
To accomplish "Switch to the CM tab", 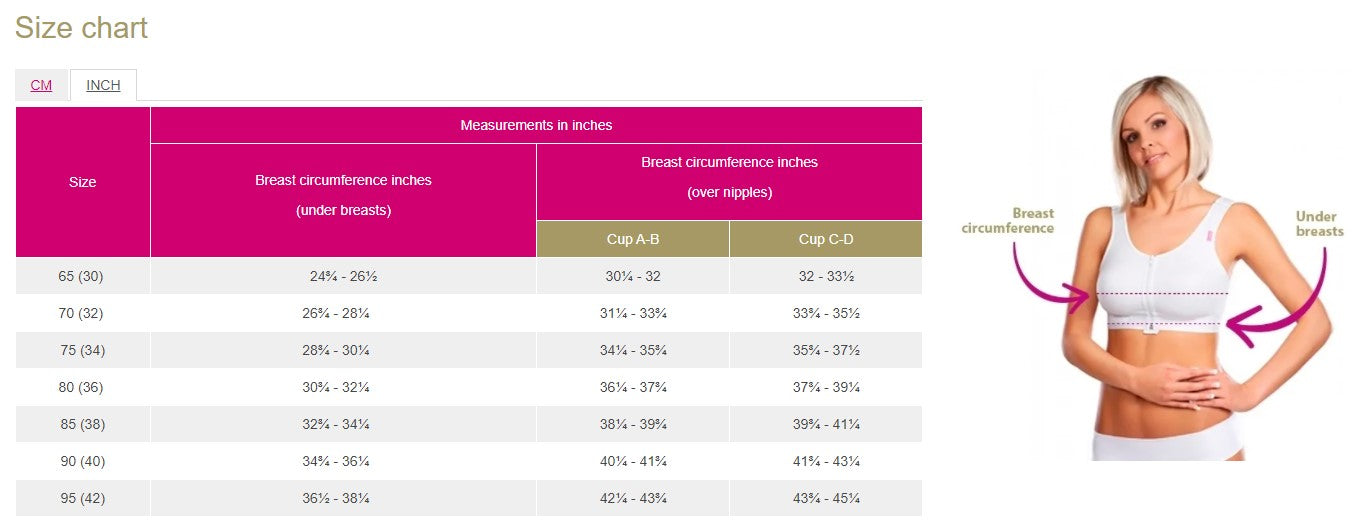I will click(41, 85).
